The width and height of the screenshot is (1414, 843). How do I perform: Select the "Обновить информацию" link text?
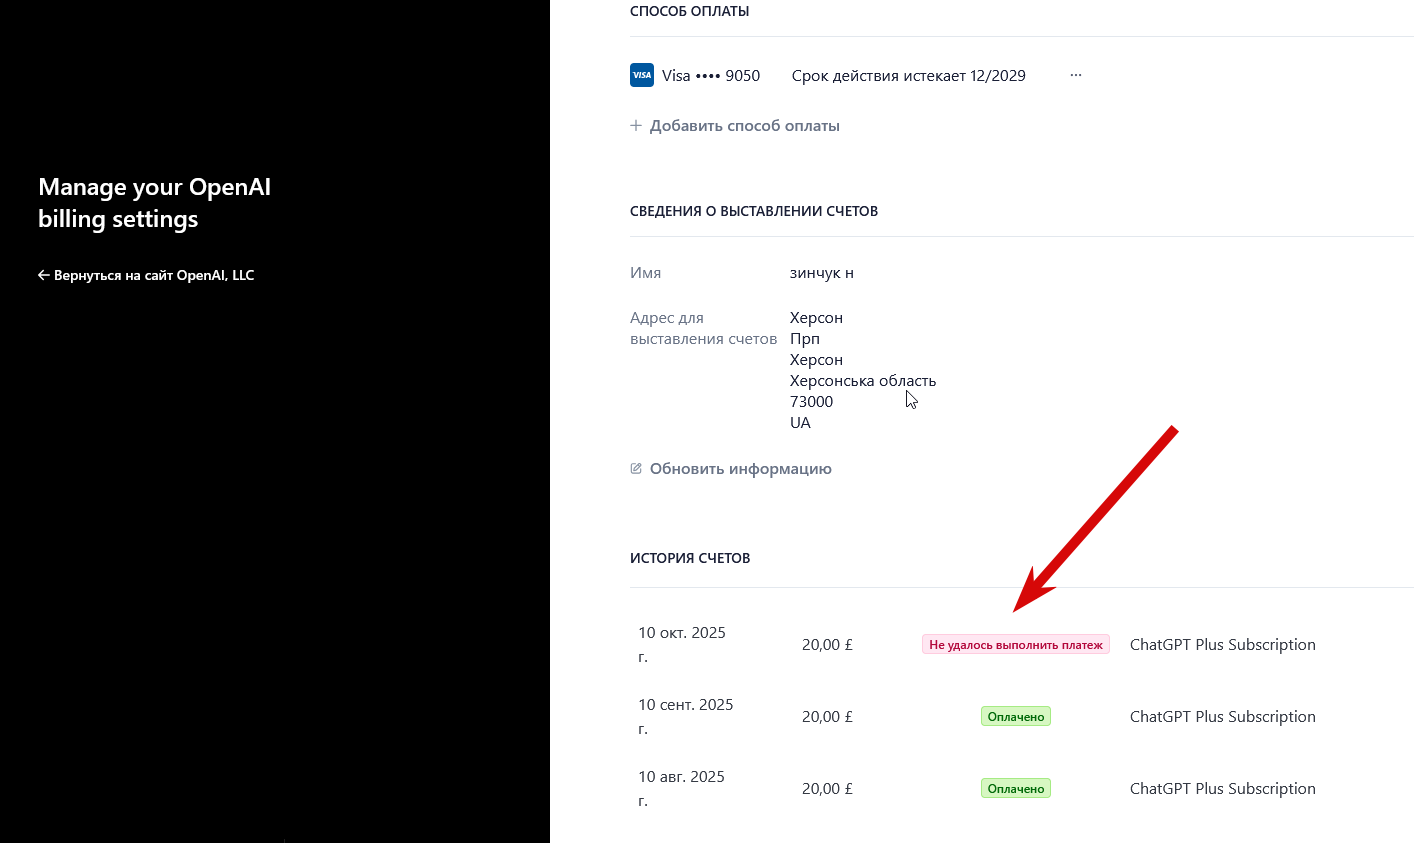[x=740, y=468]
